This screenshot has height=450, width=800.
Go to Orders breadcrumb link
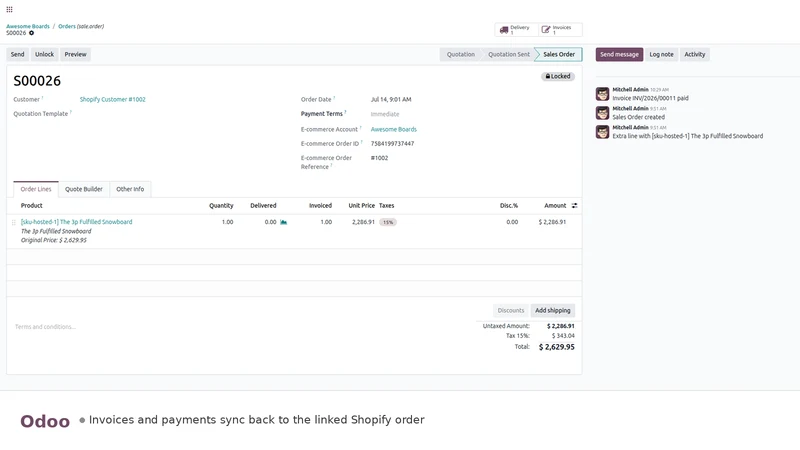(67, 26)
